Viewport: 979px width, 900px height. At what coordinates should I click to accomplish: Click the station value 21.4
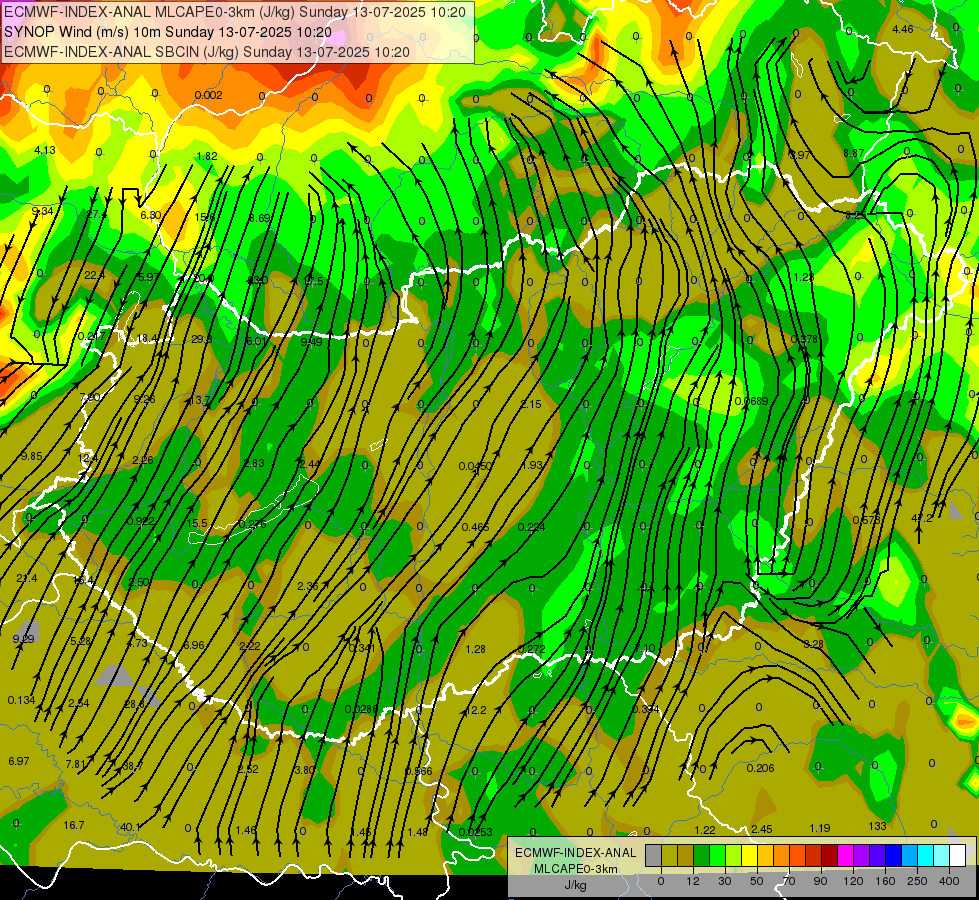click(x=26, y=578)
